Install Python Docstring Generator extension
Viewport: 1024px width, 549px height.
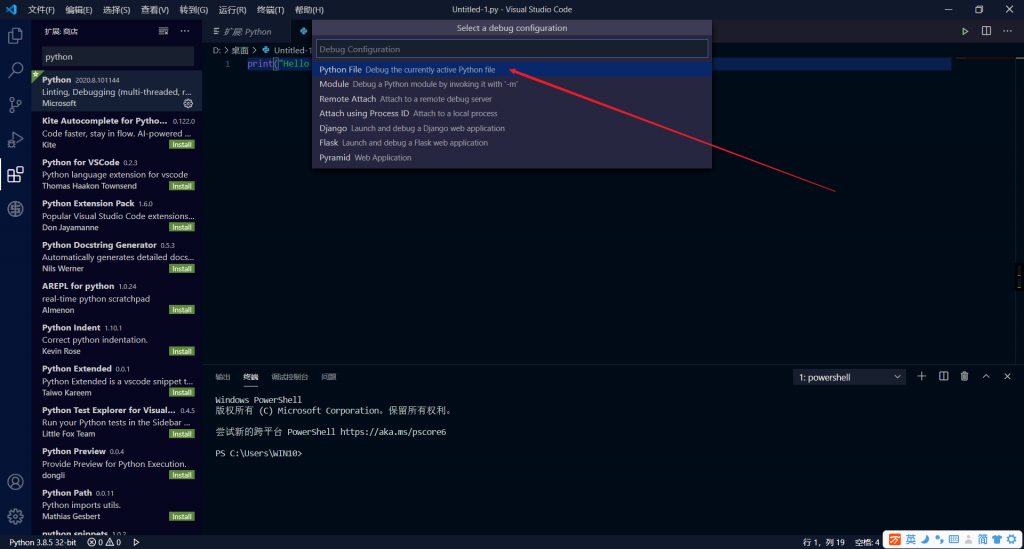182,268
